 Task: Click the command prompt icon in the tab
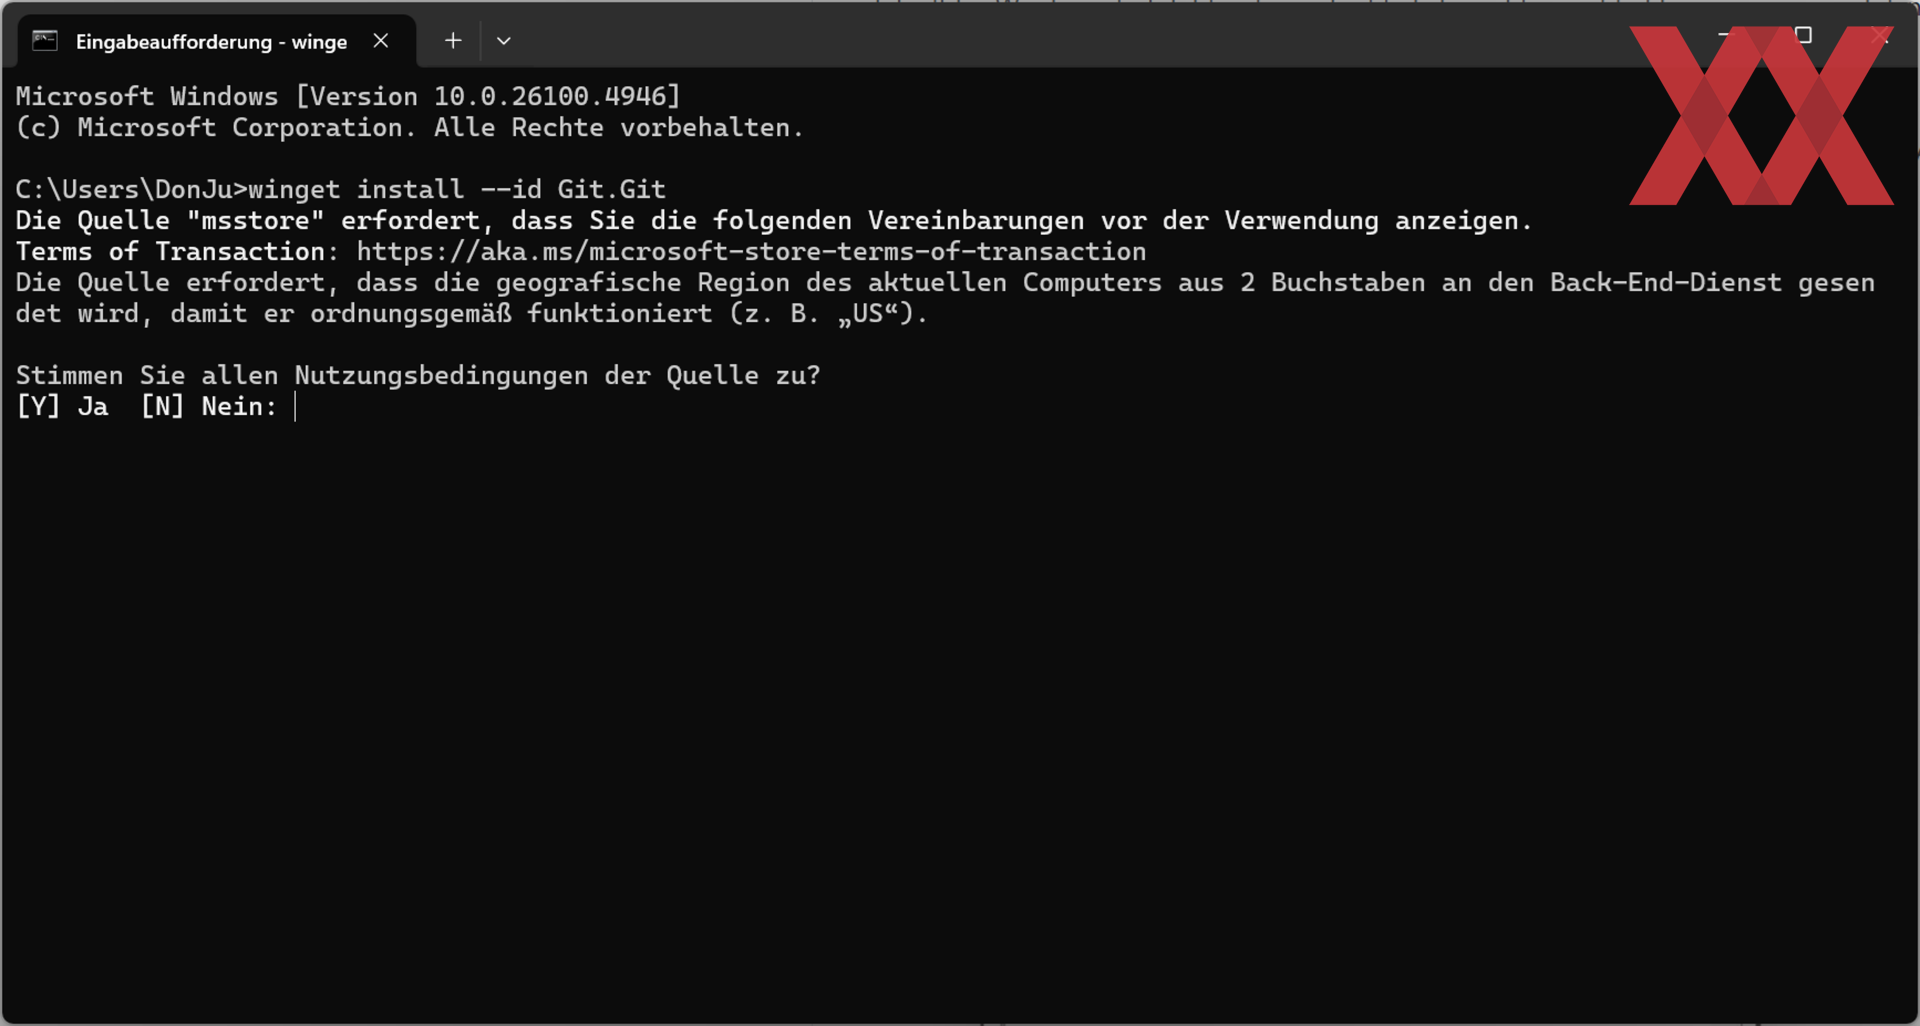45,41
